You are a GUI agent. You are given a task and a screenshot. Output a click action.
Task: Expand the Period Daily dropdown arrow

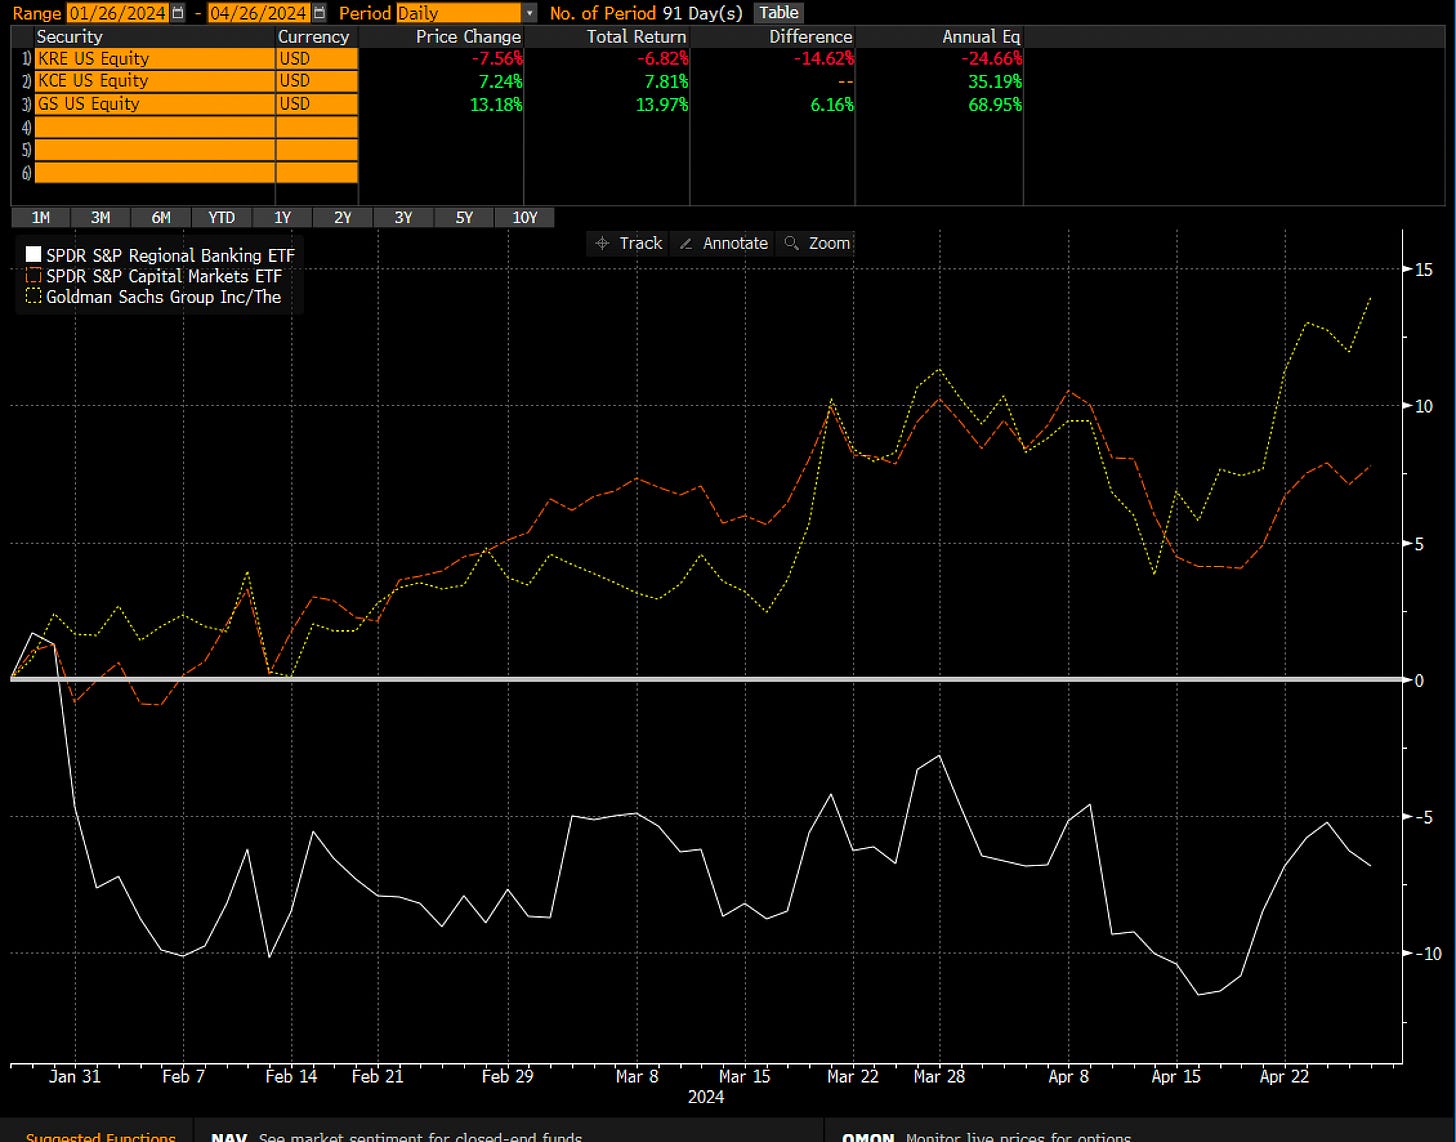pos(530,13)
